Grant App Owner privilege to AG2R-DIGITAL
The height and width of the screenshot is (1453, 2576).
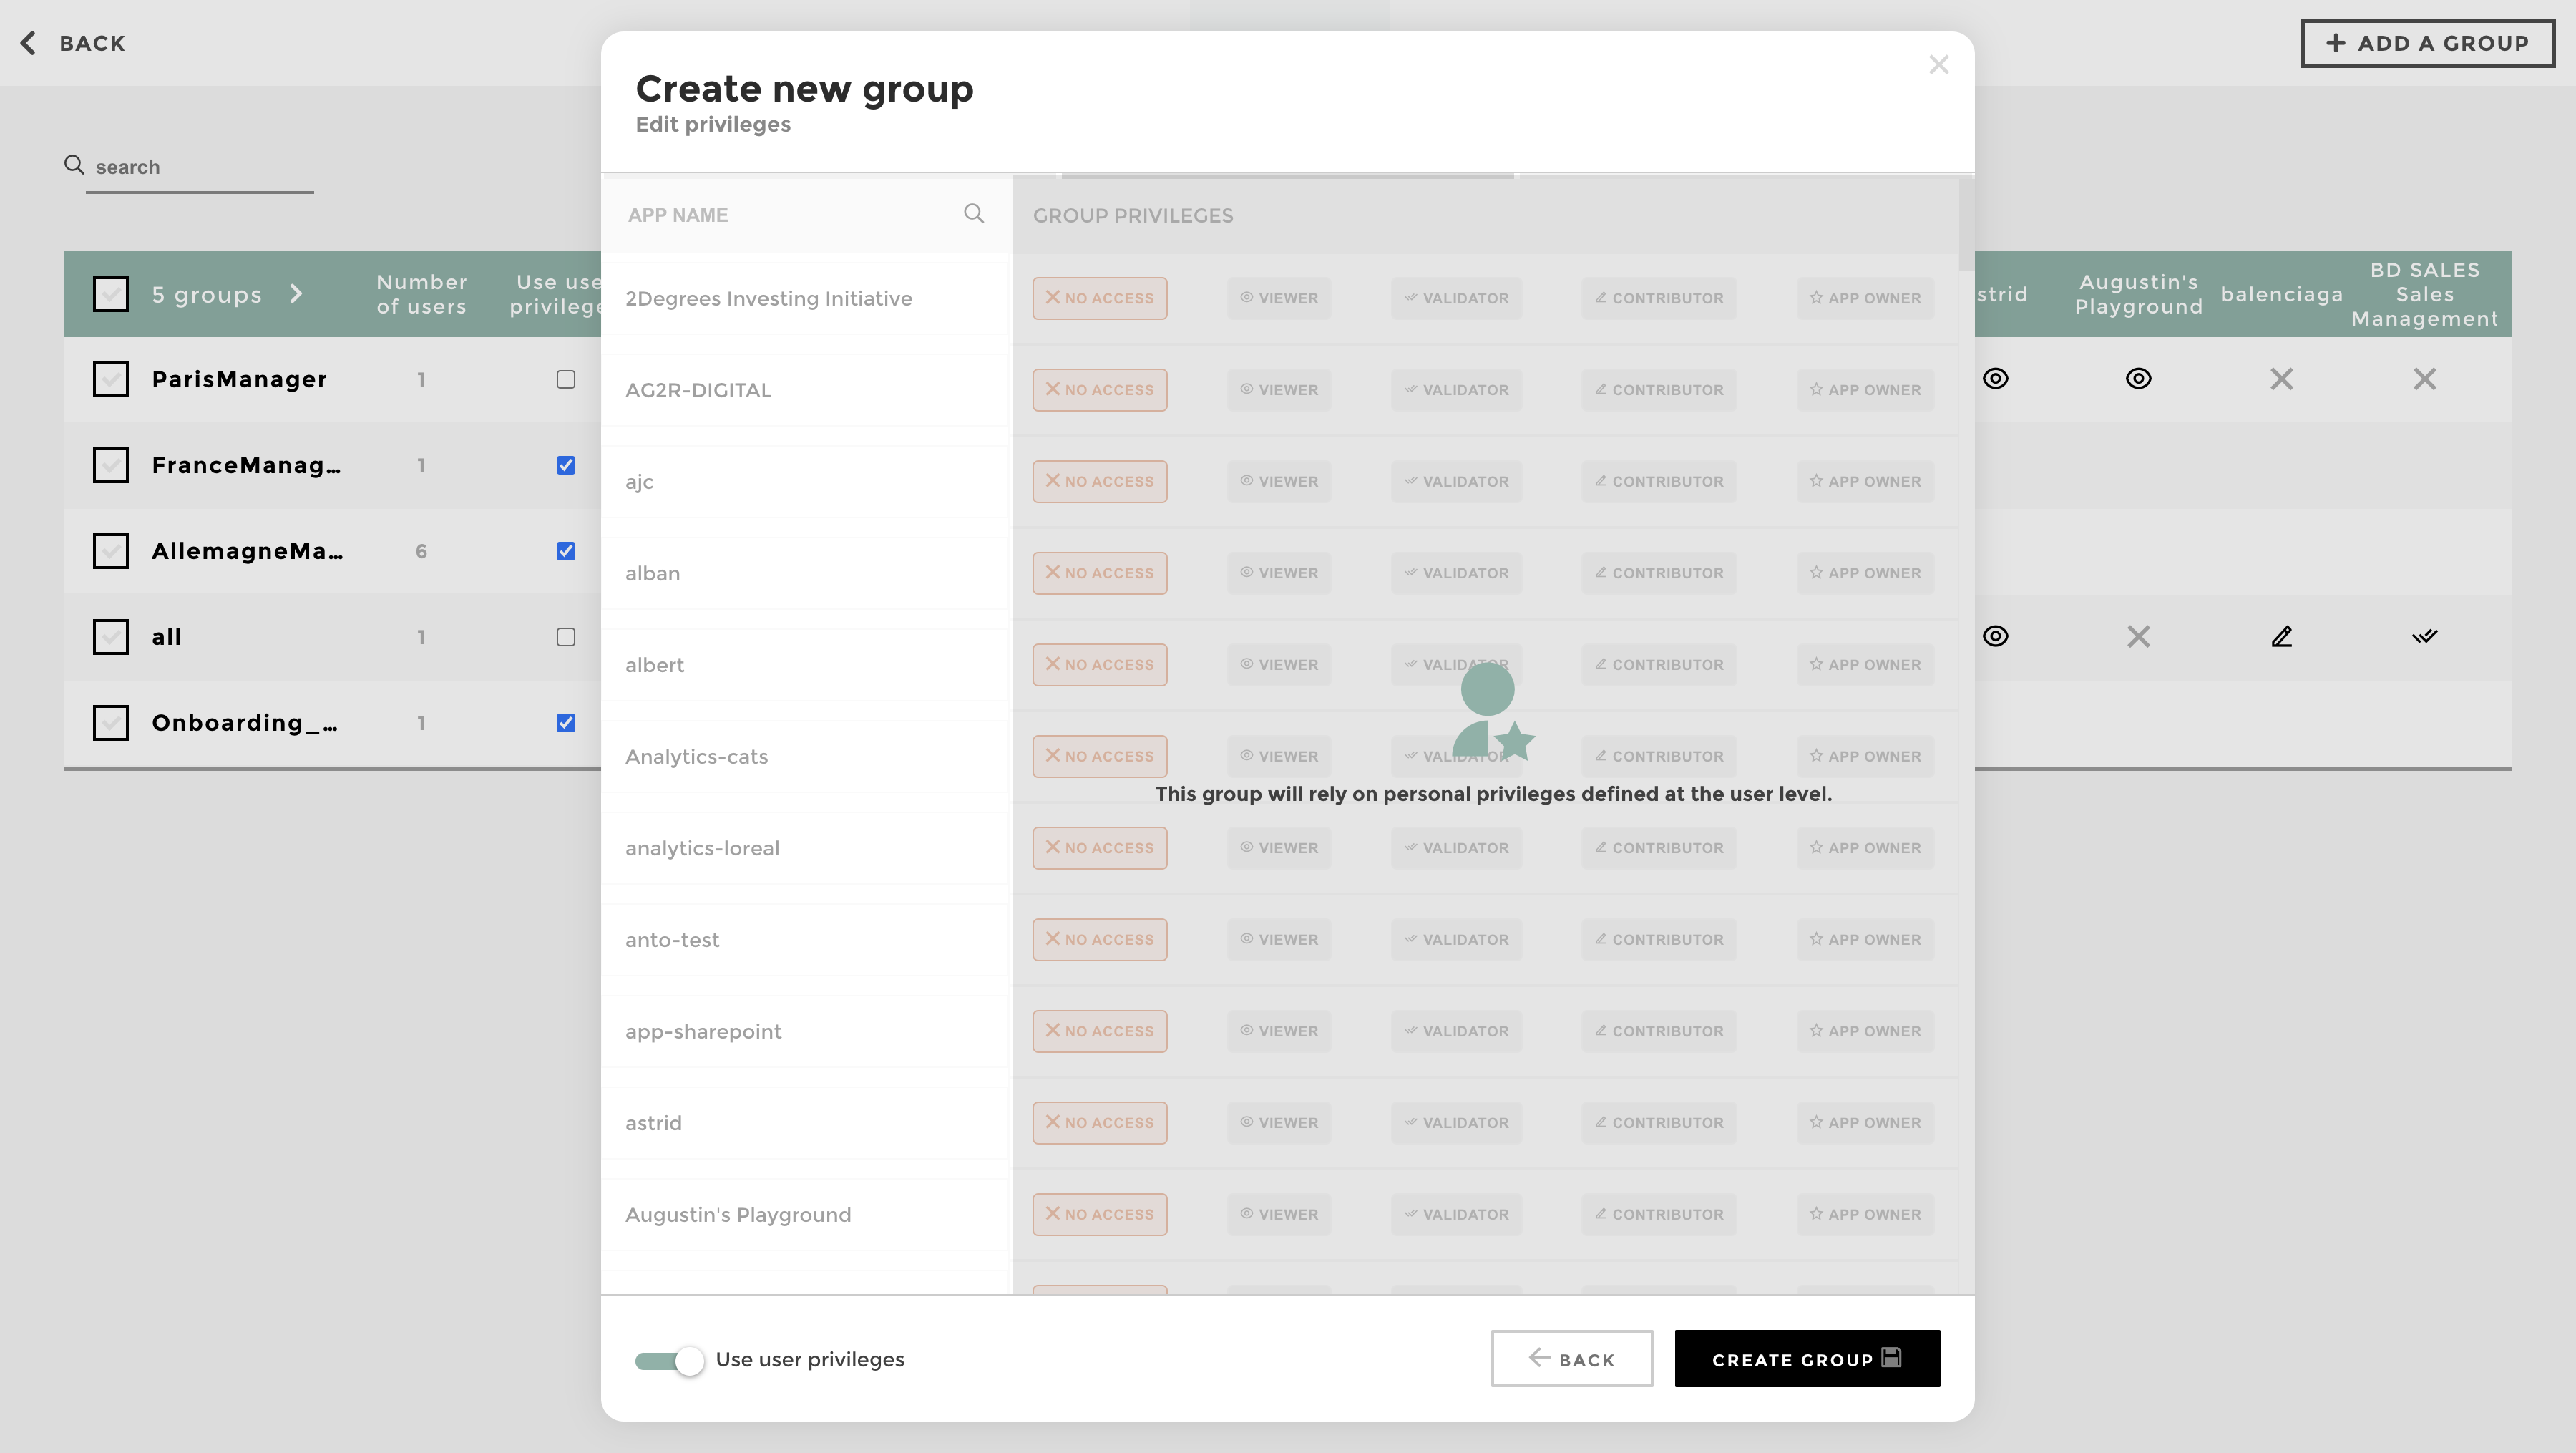tap(1864, 389)
